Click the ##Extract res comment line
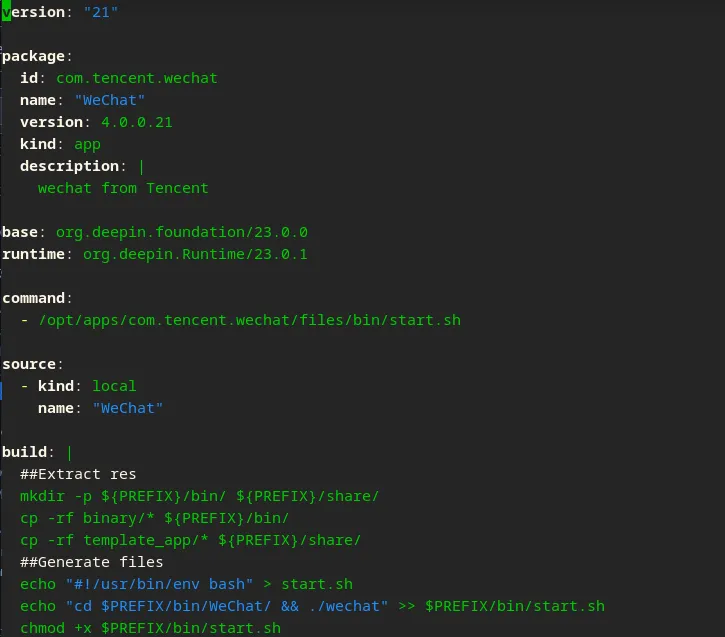Viewport: 725px width, 637px height. pyautogui.click(x=78, y=474)
